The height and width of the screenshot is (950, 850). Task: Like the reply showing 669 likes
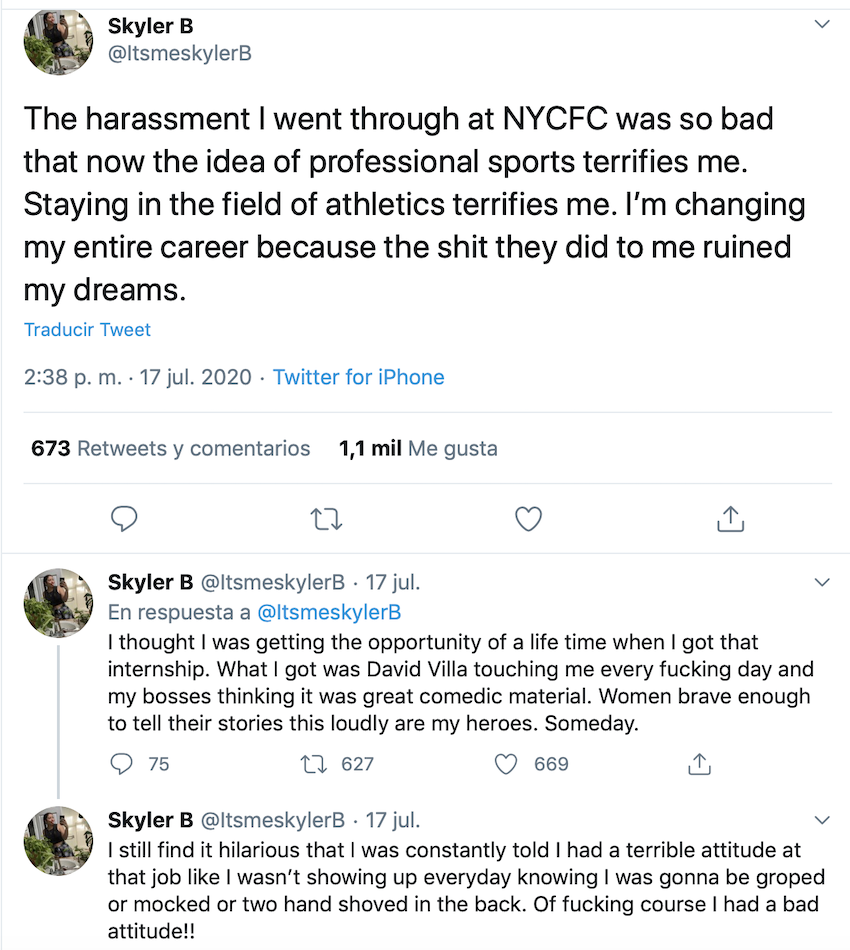506,764
